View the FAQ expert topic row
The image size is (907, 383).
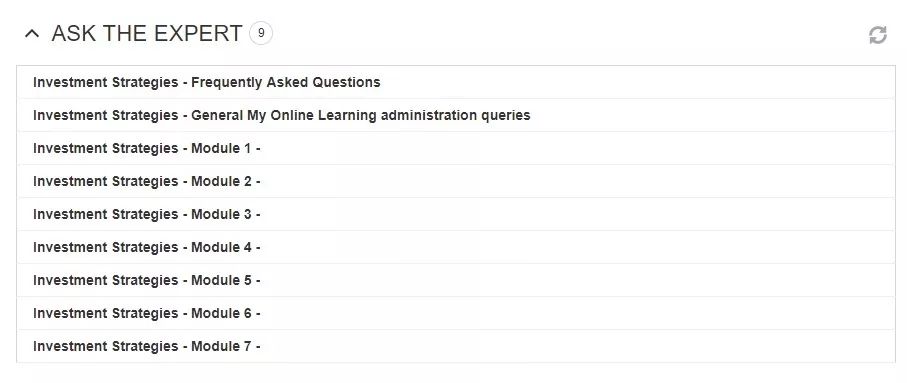(456, 82)
